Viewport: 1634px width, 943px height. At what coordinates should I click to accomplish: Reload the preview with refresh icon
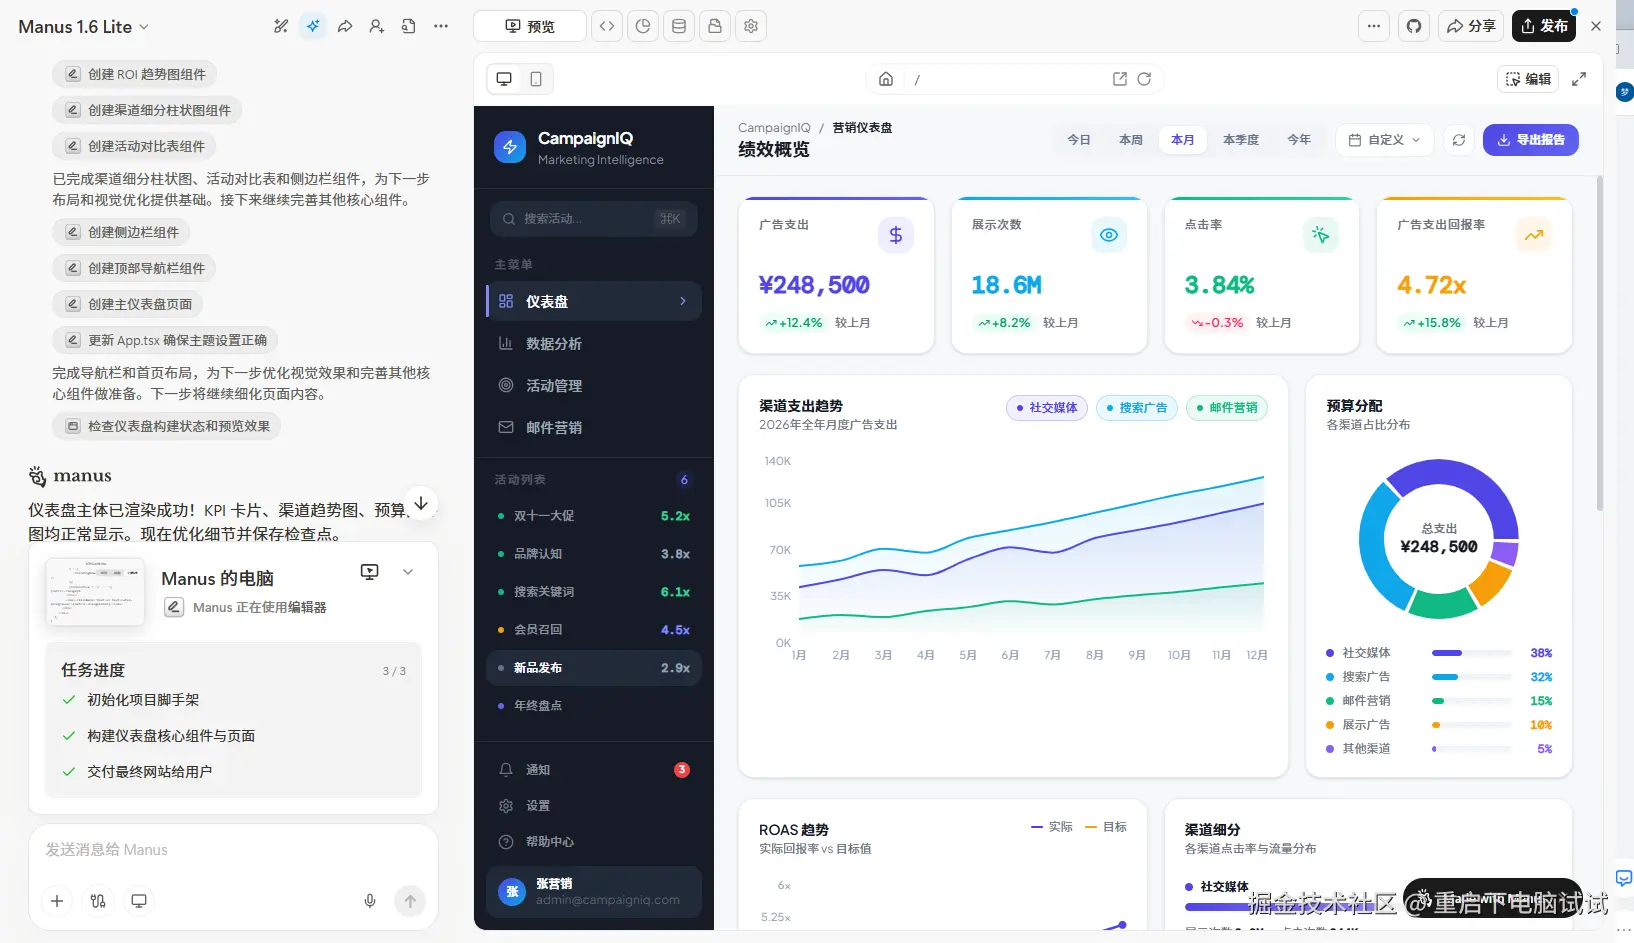tap(1144, 79)
